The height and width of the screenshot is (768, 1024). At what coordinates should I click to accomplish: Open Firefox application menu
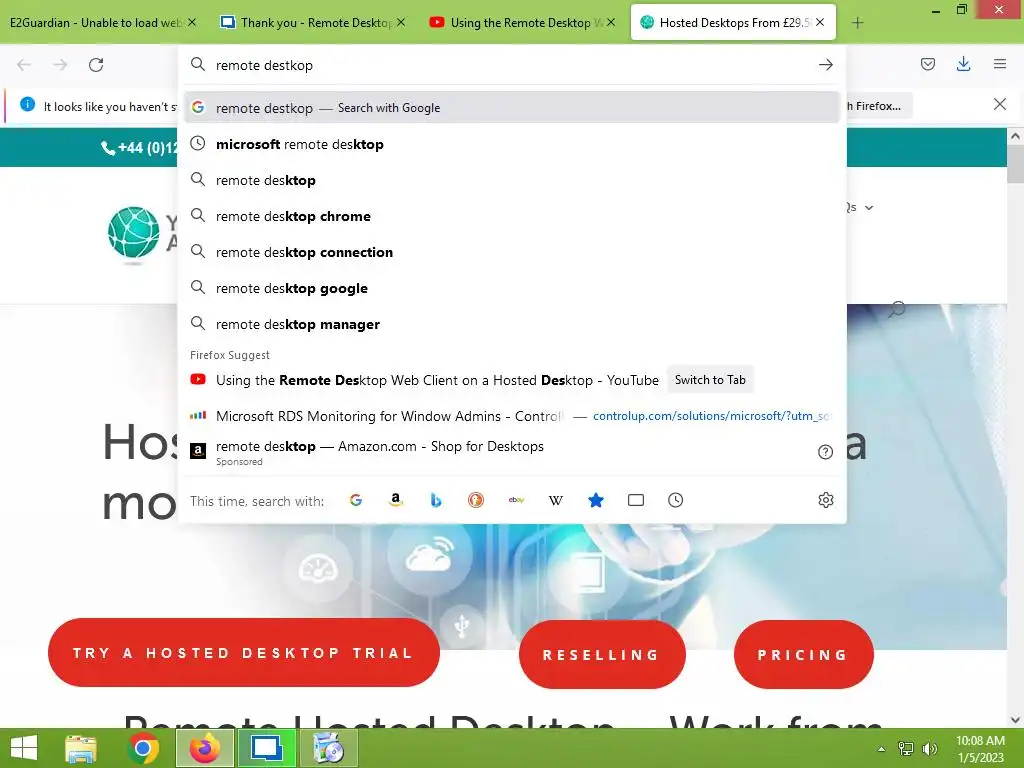tap(1000, 64)
